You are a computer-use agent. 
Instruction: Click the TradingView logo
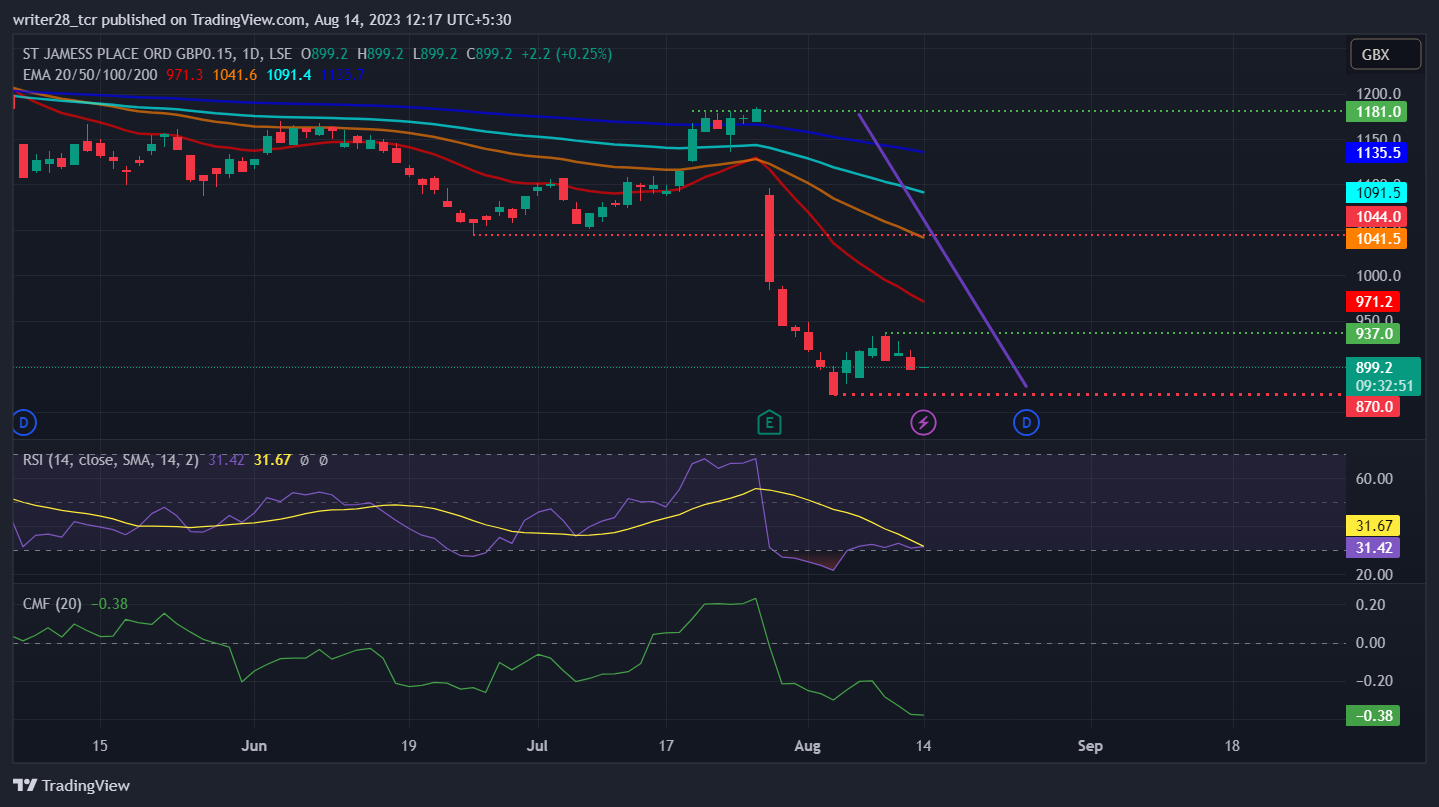click(71, 785)
